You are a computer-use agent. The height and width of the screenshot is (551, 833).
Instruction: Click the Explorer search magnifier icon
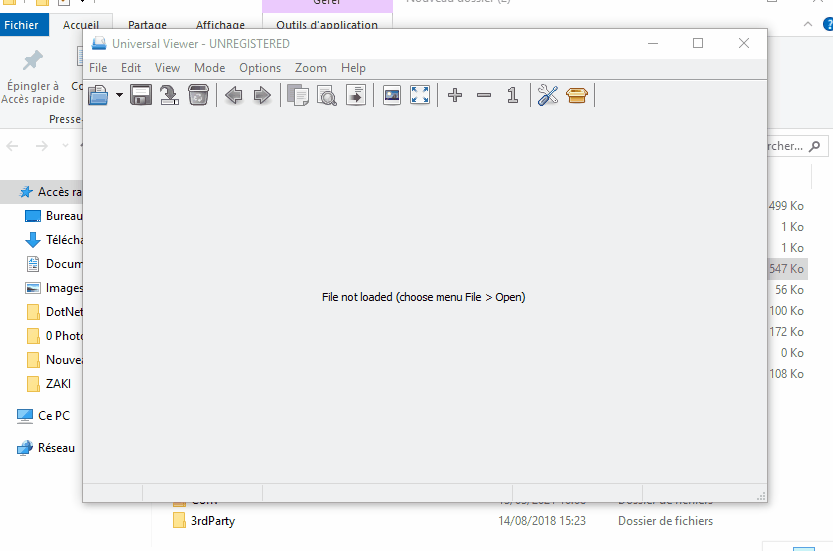pyautogui.click(x=814, y=146)
